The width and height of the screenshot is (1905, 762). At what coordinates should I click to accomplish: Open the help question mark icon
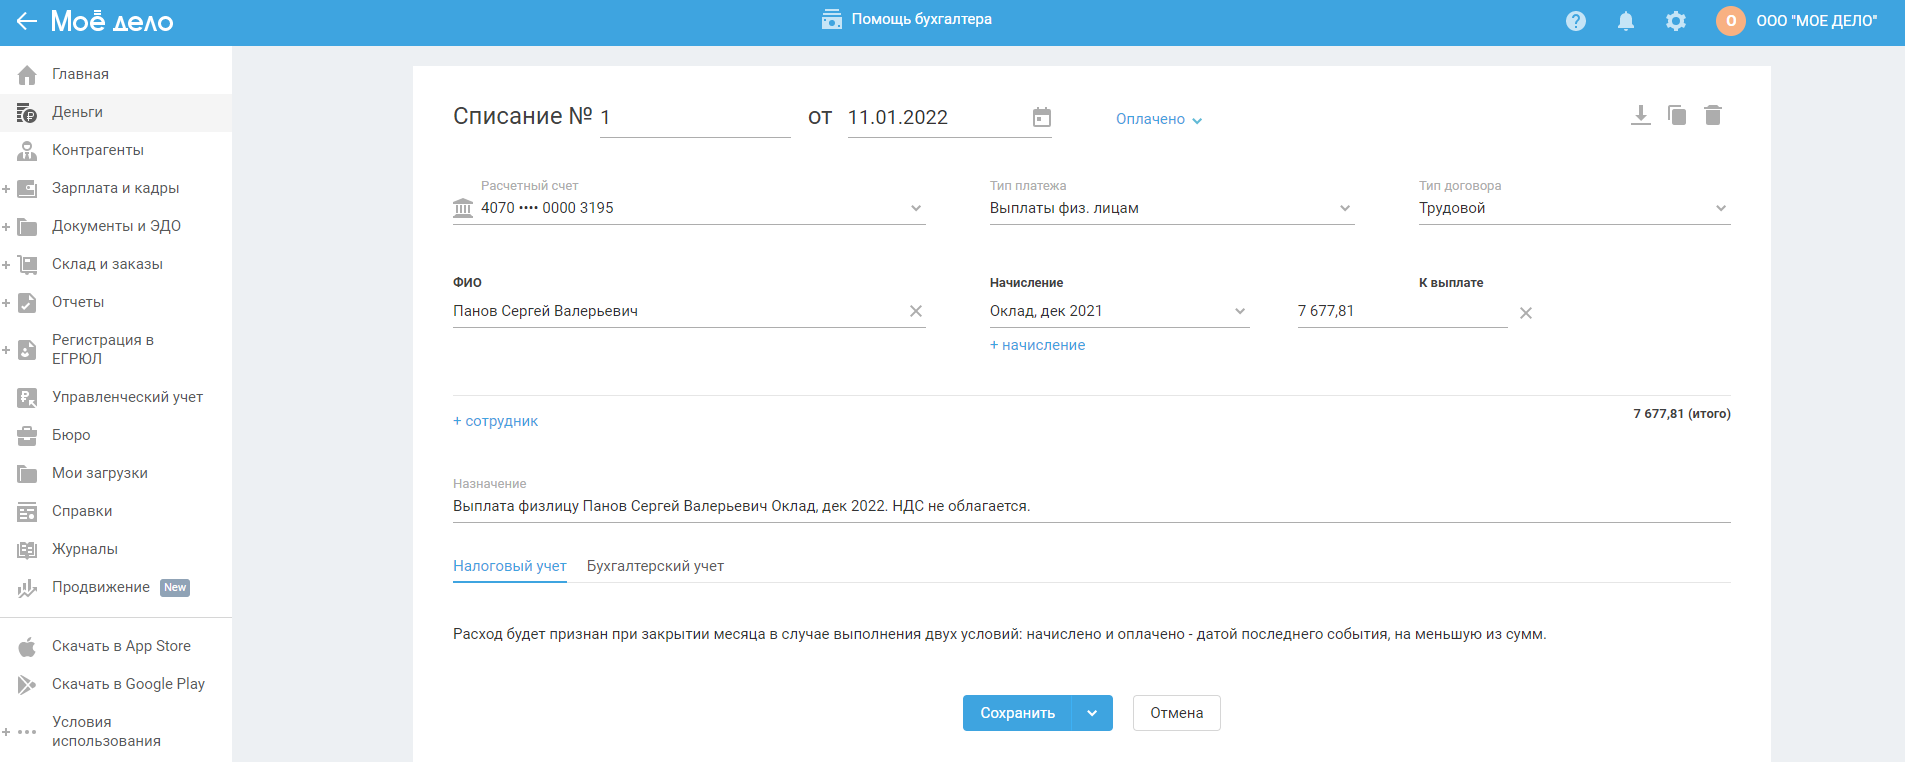point(1576,21)
